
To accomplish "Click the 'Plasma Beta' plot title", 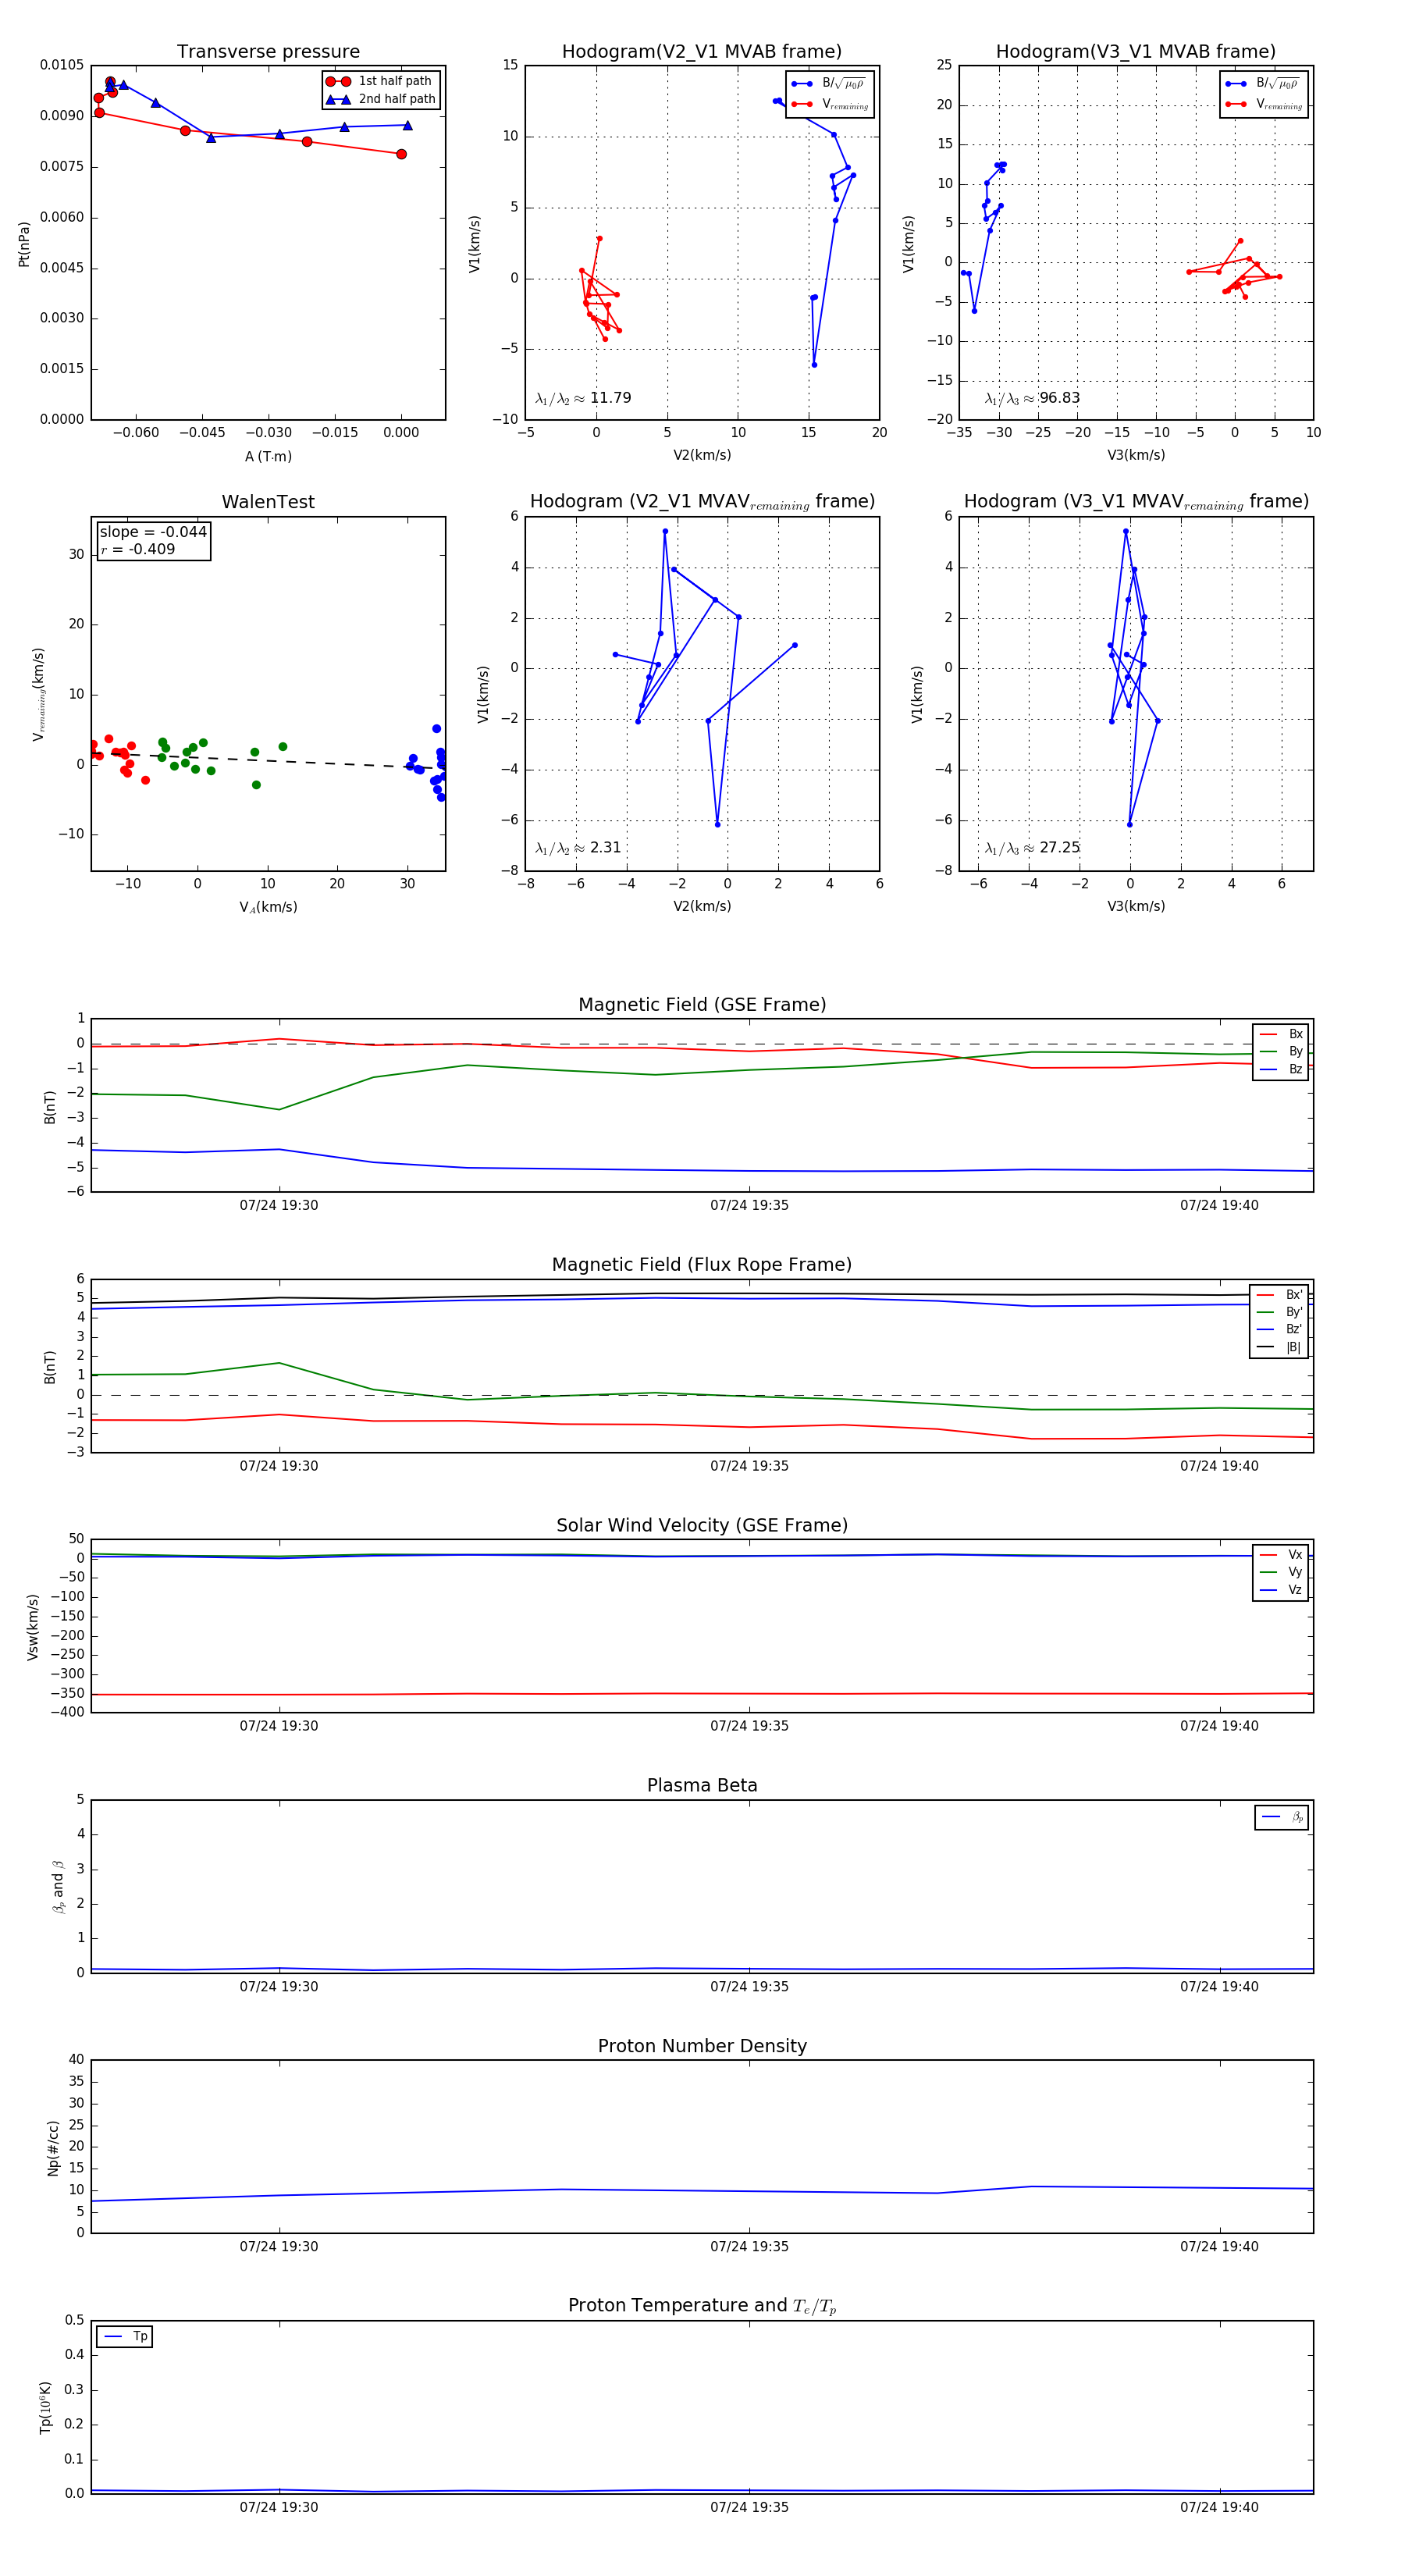I will point(702,1785).
